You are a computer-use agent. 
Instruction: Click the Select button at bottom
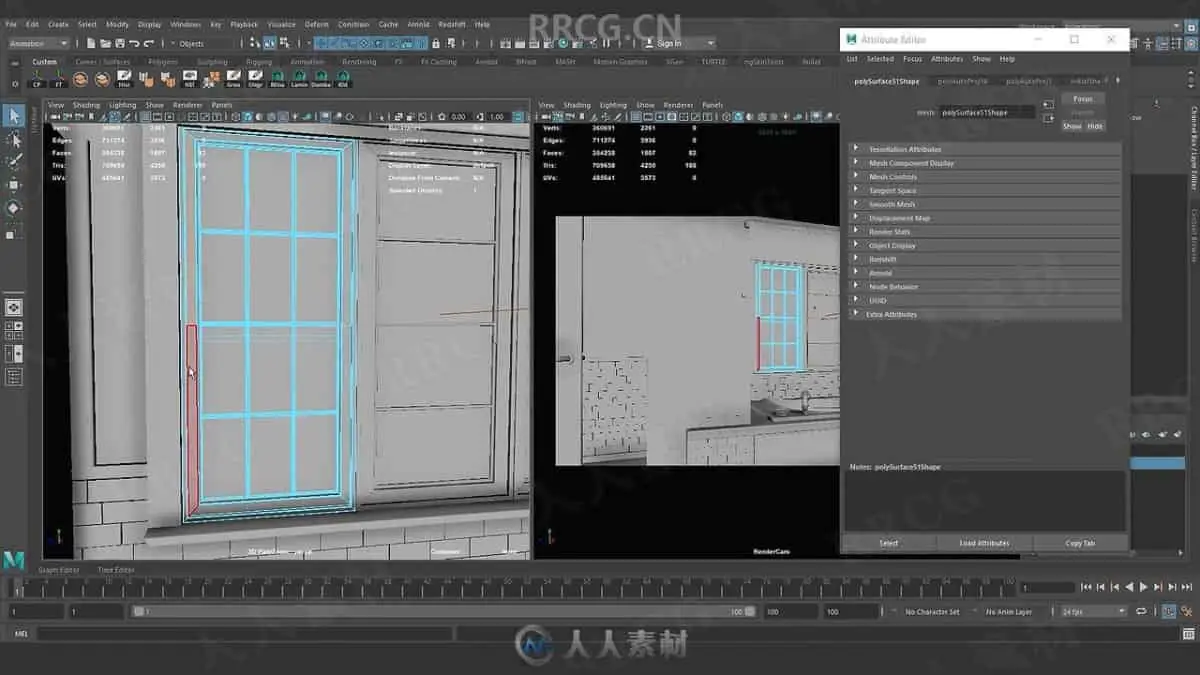click(x=888, y=543)
